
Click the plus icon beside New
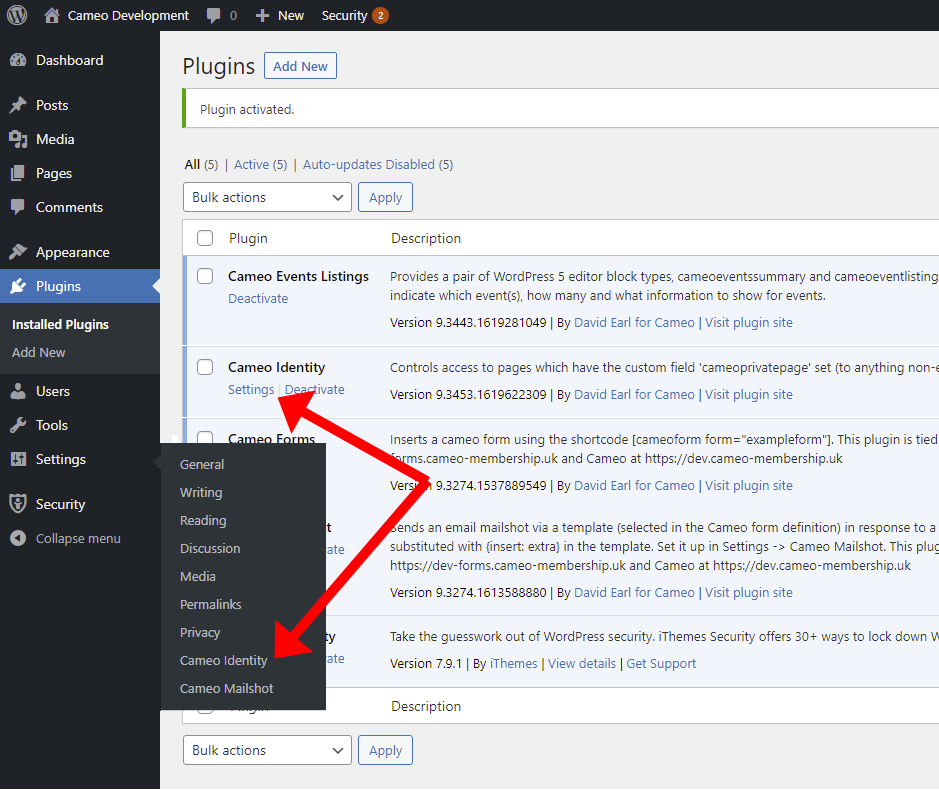(262, 16)
